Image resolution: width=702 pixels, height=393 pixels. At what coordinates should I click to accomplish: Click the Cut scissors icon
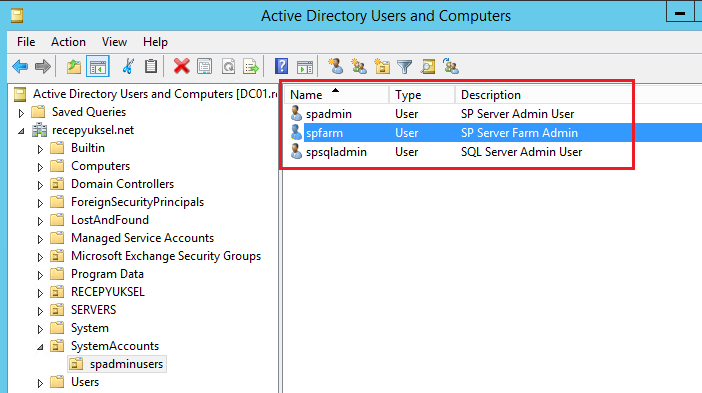(128, 67)
